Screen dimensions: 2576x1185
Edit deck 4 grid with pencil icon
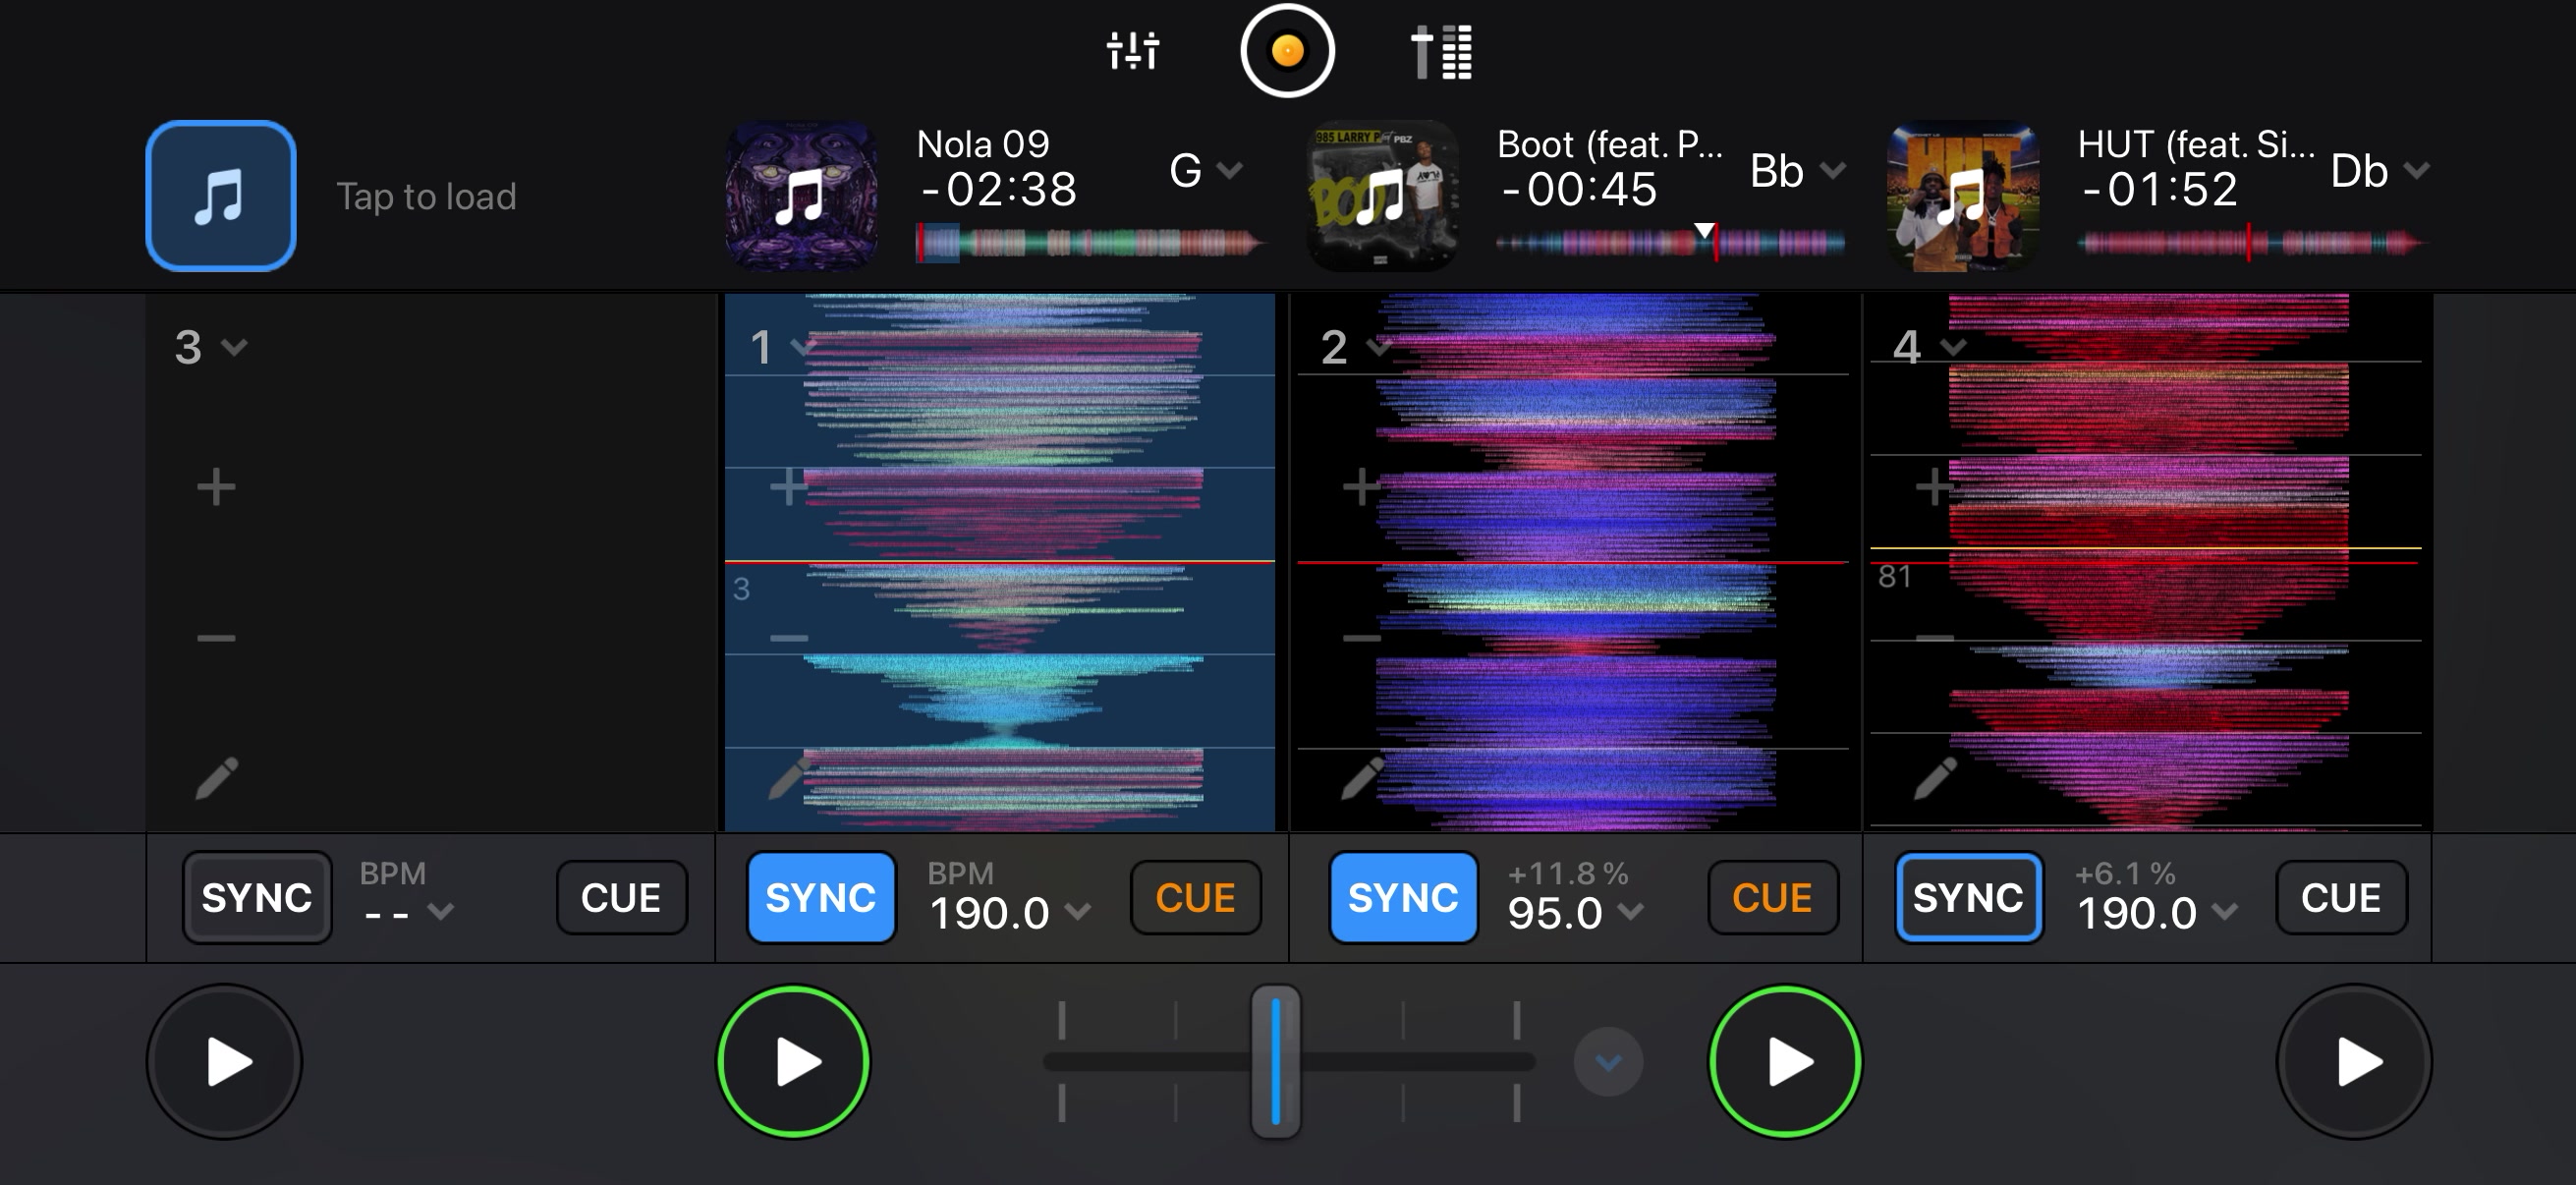1935,779
